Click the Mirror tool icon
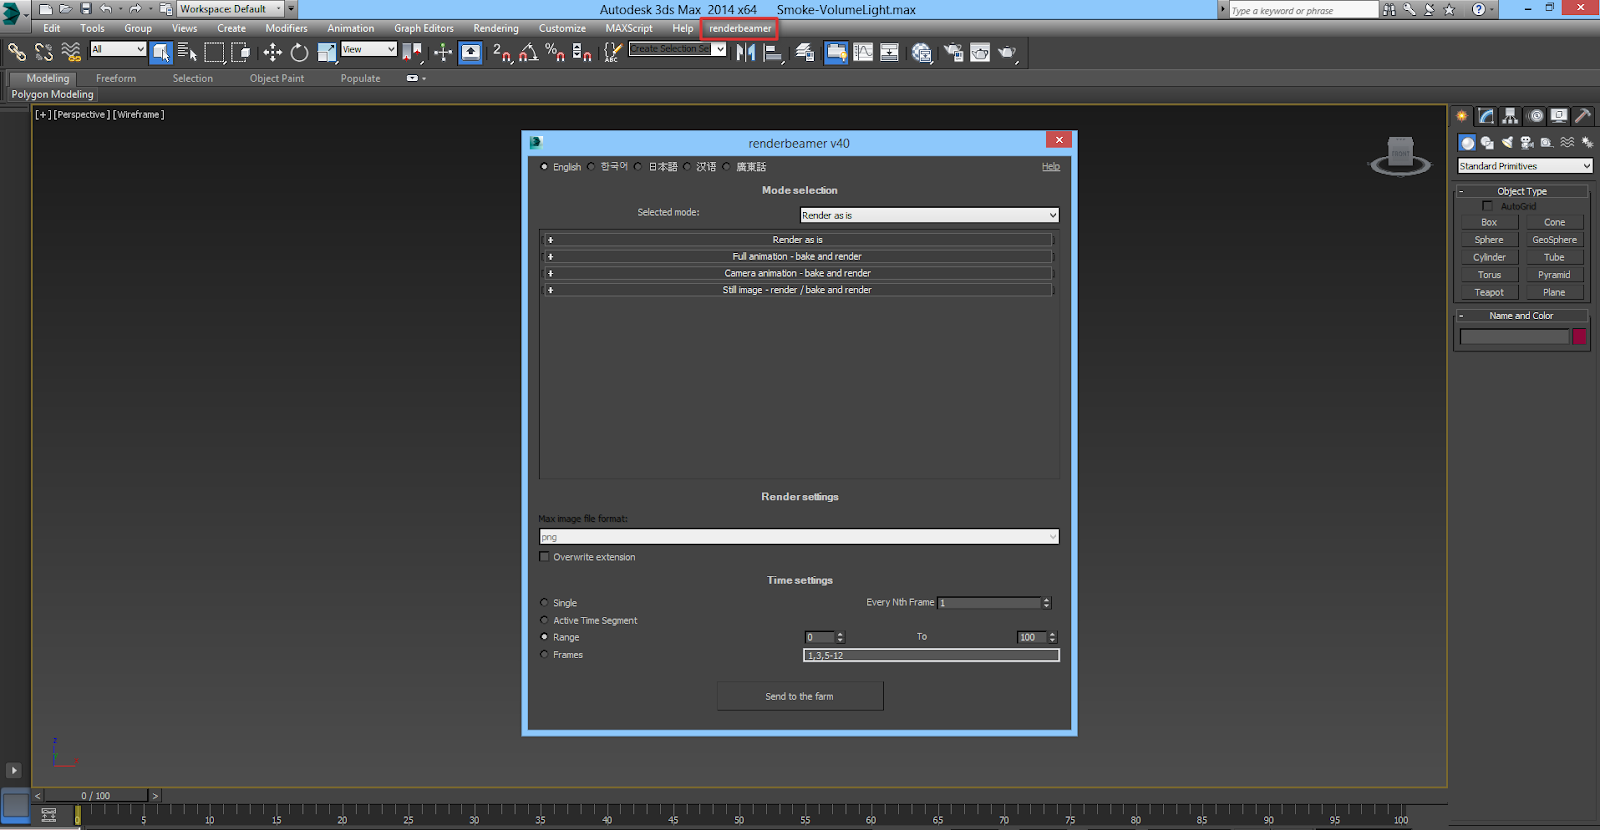Image resolution: width=1600 pixels, height=830 pixels. (x=746, y=52)
